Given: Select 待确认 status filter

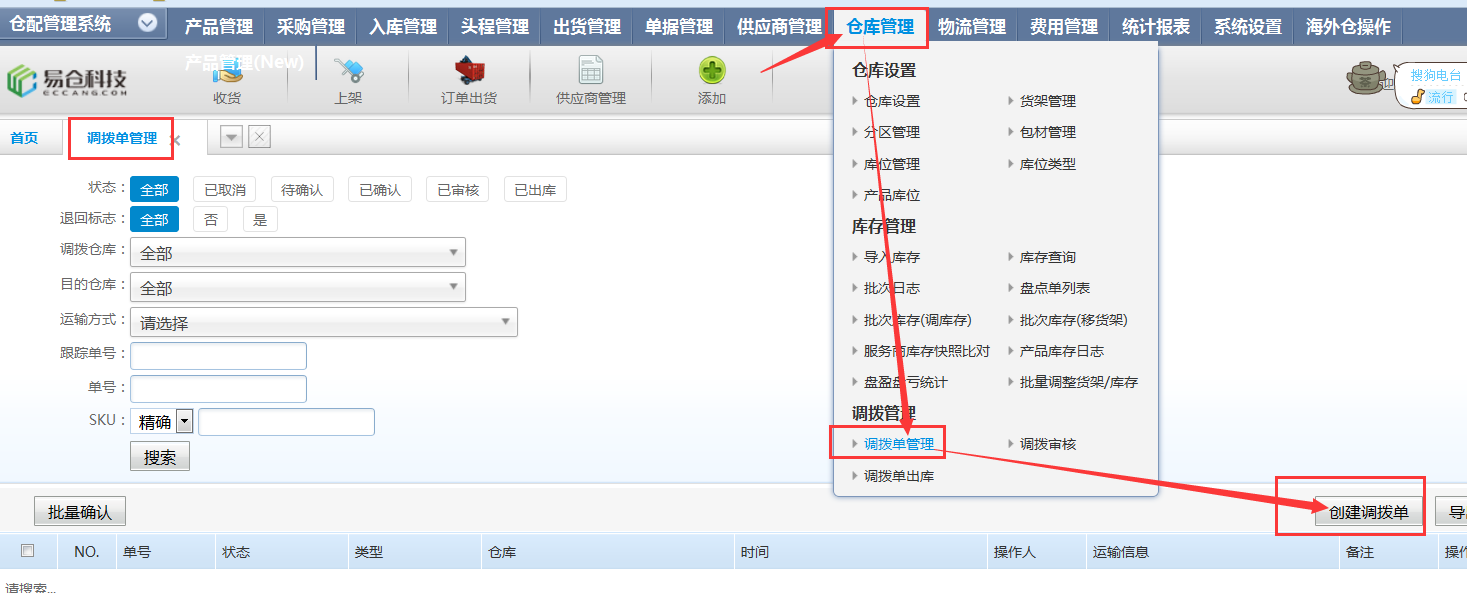Looking at the screenshot, I should coord(302,189).
